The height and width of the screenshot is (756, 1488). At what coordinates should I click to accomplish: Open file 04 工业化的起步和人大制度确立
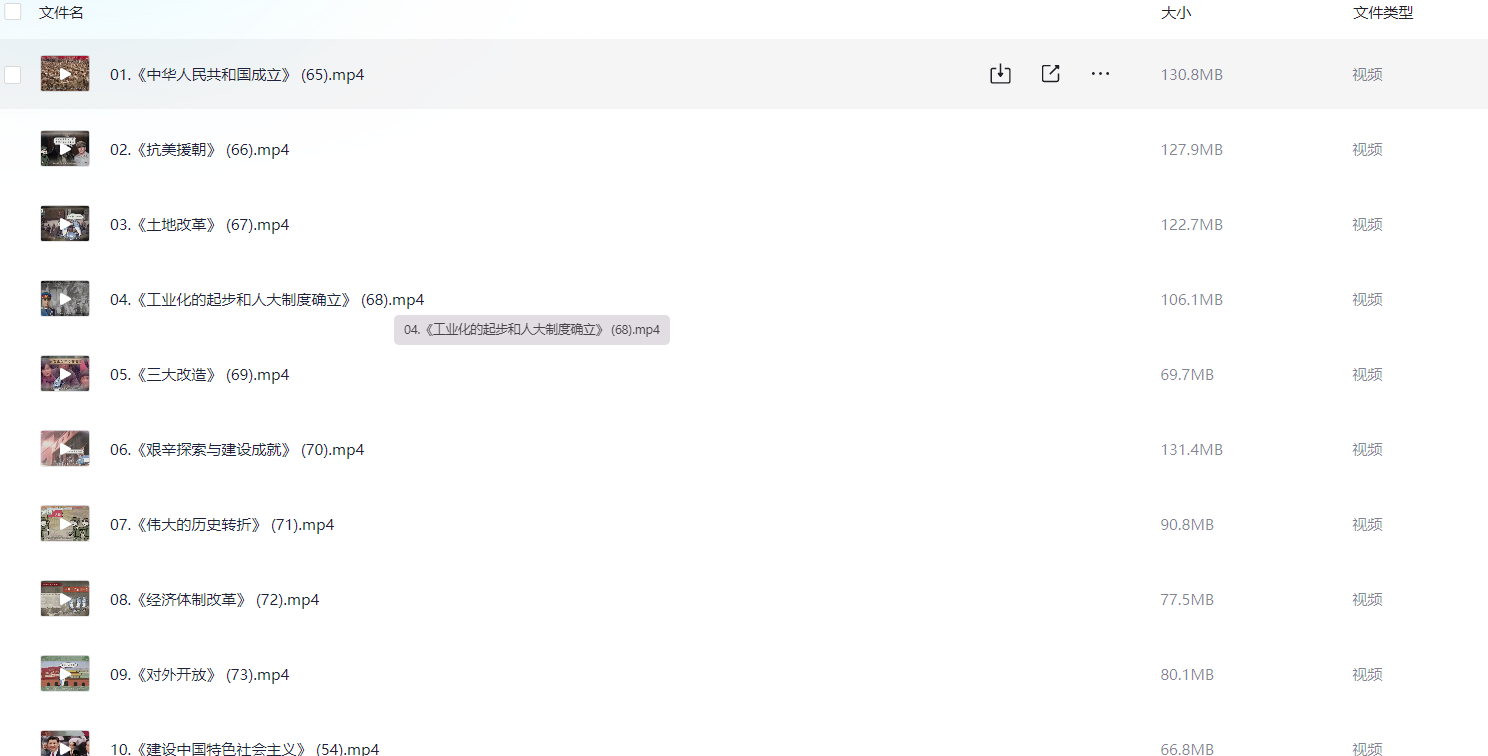(266, 300)
